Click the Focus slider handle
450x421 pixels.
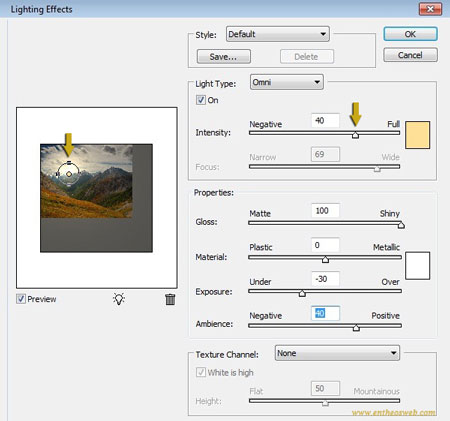coord(377,169)
